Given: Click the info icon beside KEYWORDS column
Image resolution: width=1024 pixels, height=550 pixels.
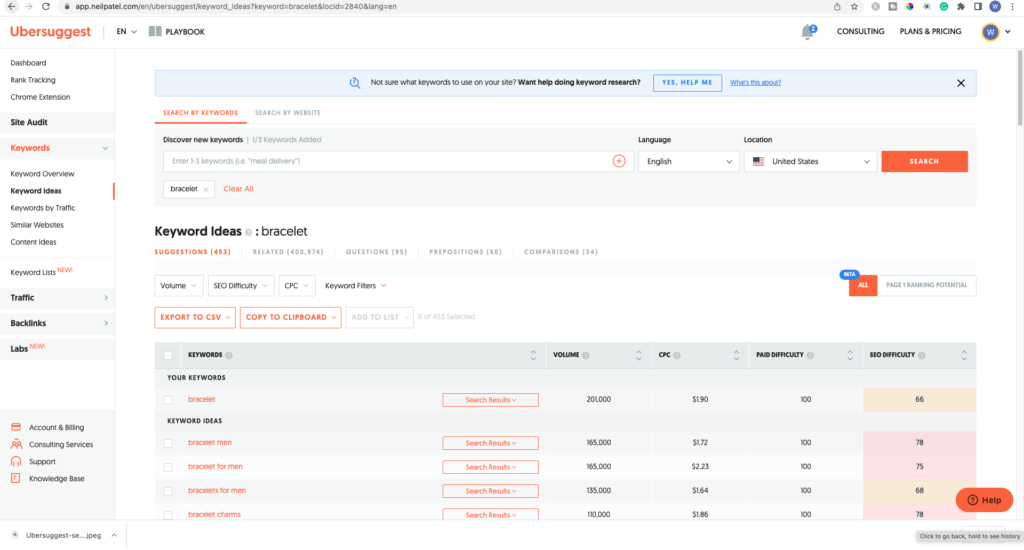Looking at the screenshot, I should coord(229,355).
